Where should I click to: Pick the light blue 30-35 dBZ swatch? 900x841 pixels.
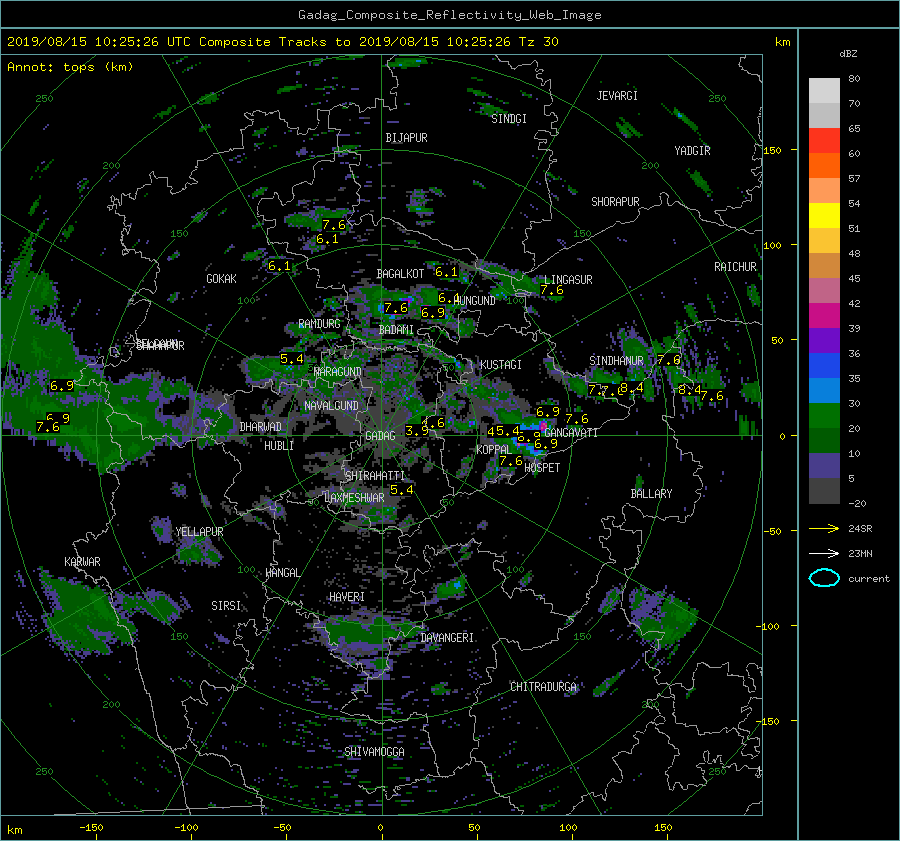pyautogui.click(x=824, y=391)
